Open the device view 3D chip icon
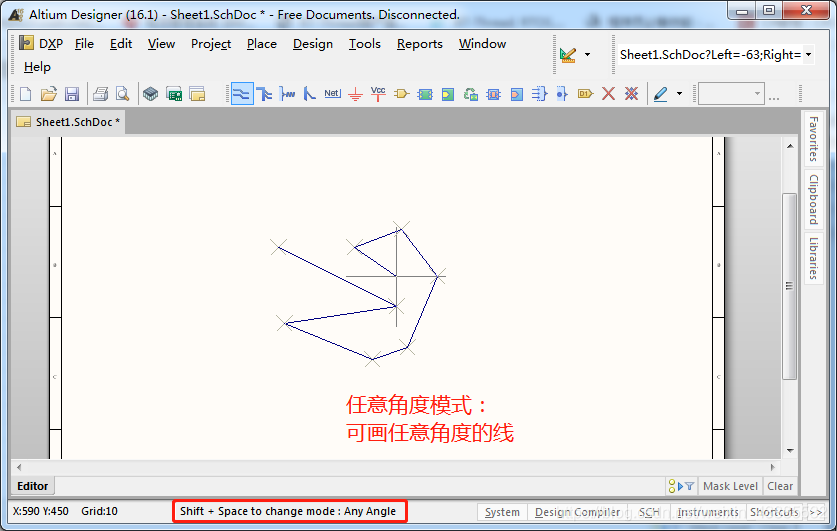The image size is (837, 531). point(151,94)
